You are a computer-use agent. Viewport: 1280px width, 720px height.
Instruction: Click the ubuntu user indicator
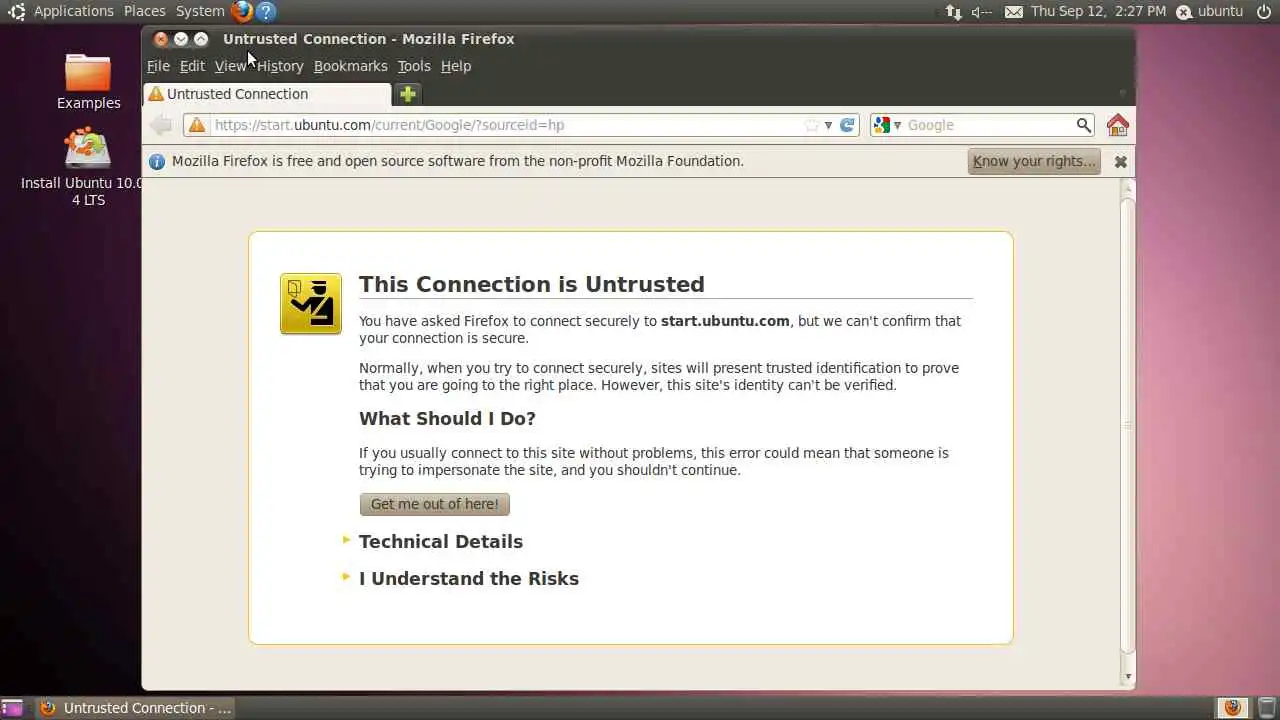1210,11
